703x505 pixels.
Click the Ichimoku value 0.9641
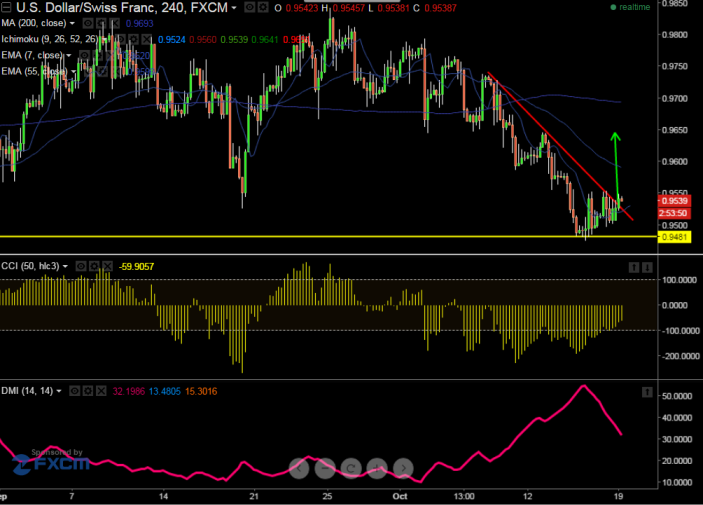coord(265,39)
